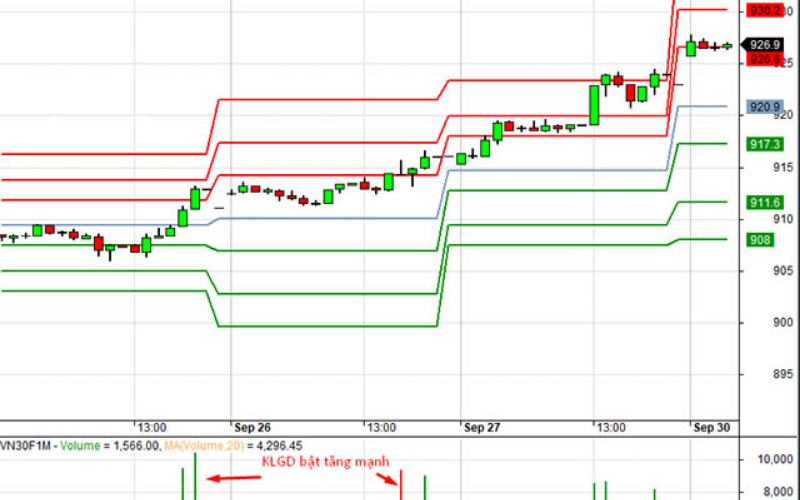Click the 915 price axis label

click(x=784, y=167)
